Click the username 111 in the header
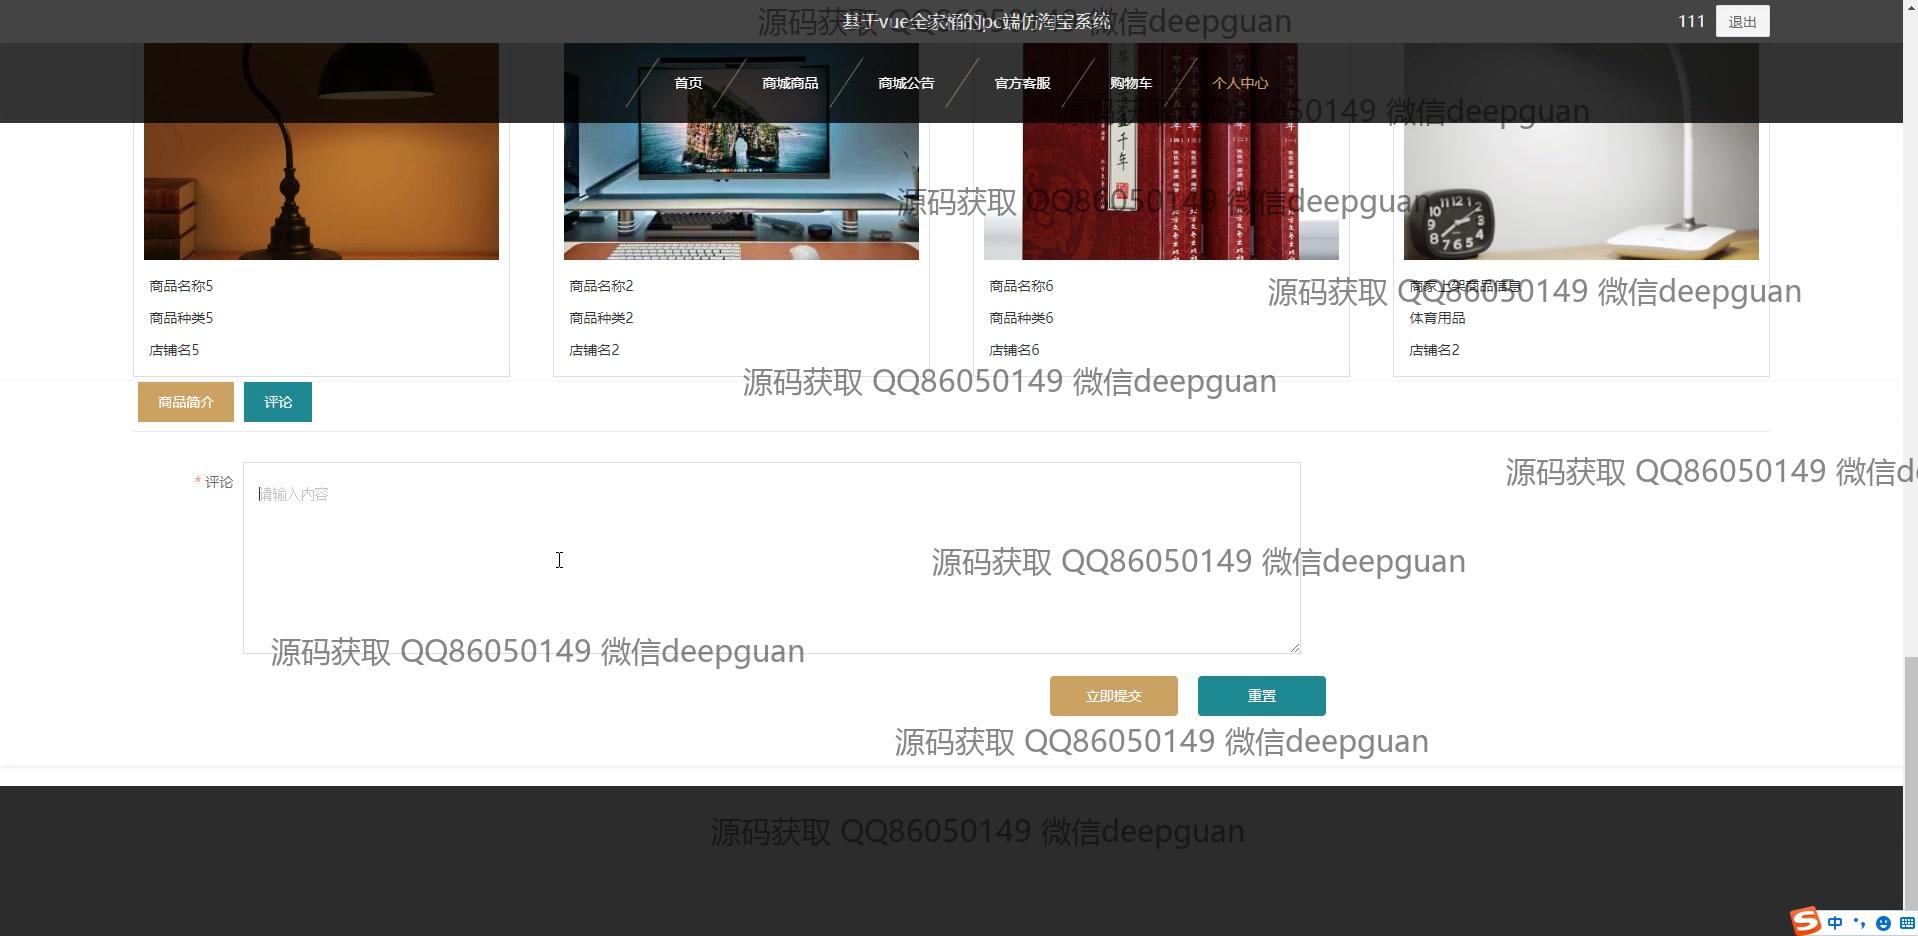Viewport: 1918px width, 936px height. coord(1691,21)
